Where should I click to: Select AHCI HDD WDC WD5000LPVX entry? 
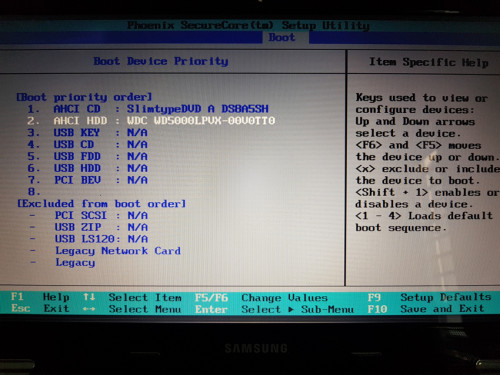(x=151, y=121)
